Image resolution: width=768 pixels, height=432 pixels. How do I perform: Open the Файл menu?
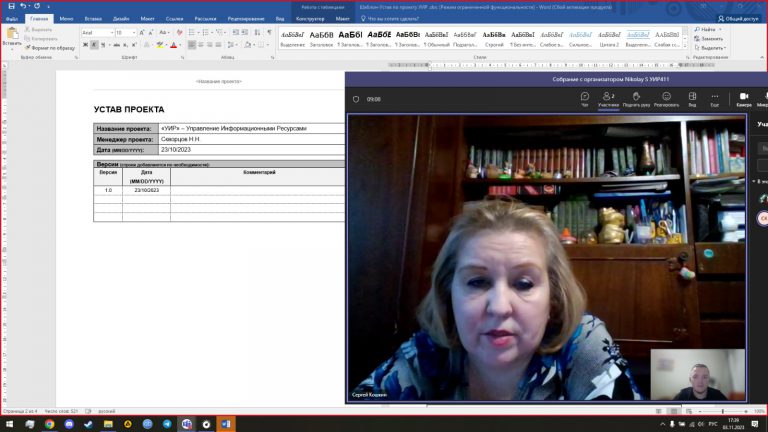(x=11, y=18)
